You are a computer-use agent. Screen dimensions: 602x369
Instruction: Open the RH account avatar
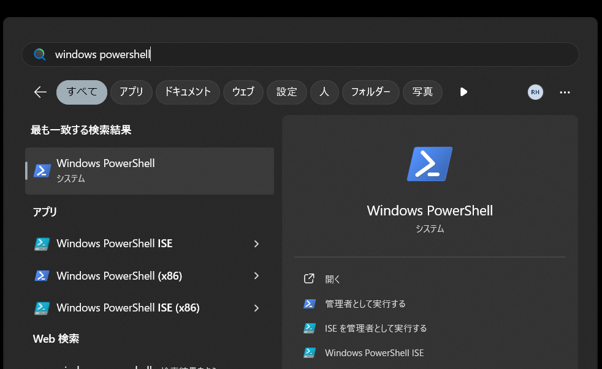click(535, 92)
